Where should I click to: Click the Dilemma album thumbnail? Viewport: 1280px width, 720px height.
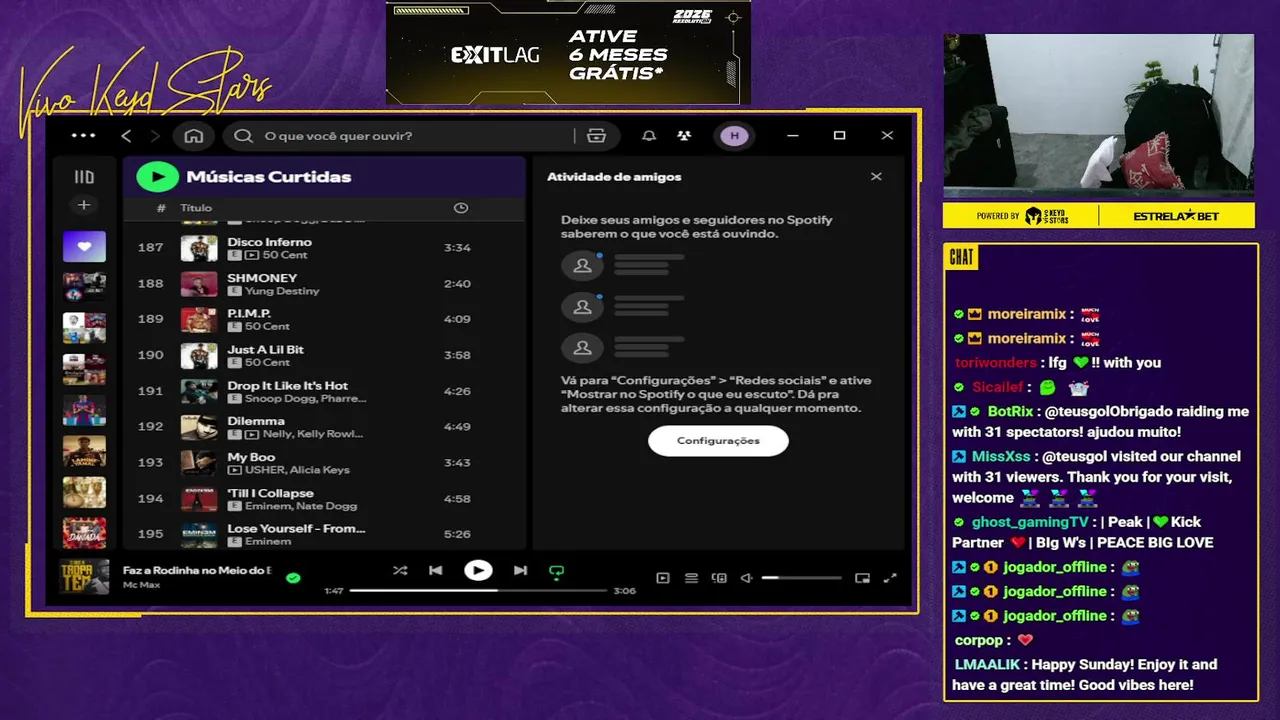[199, 427]
